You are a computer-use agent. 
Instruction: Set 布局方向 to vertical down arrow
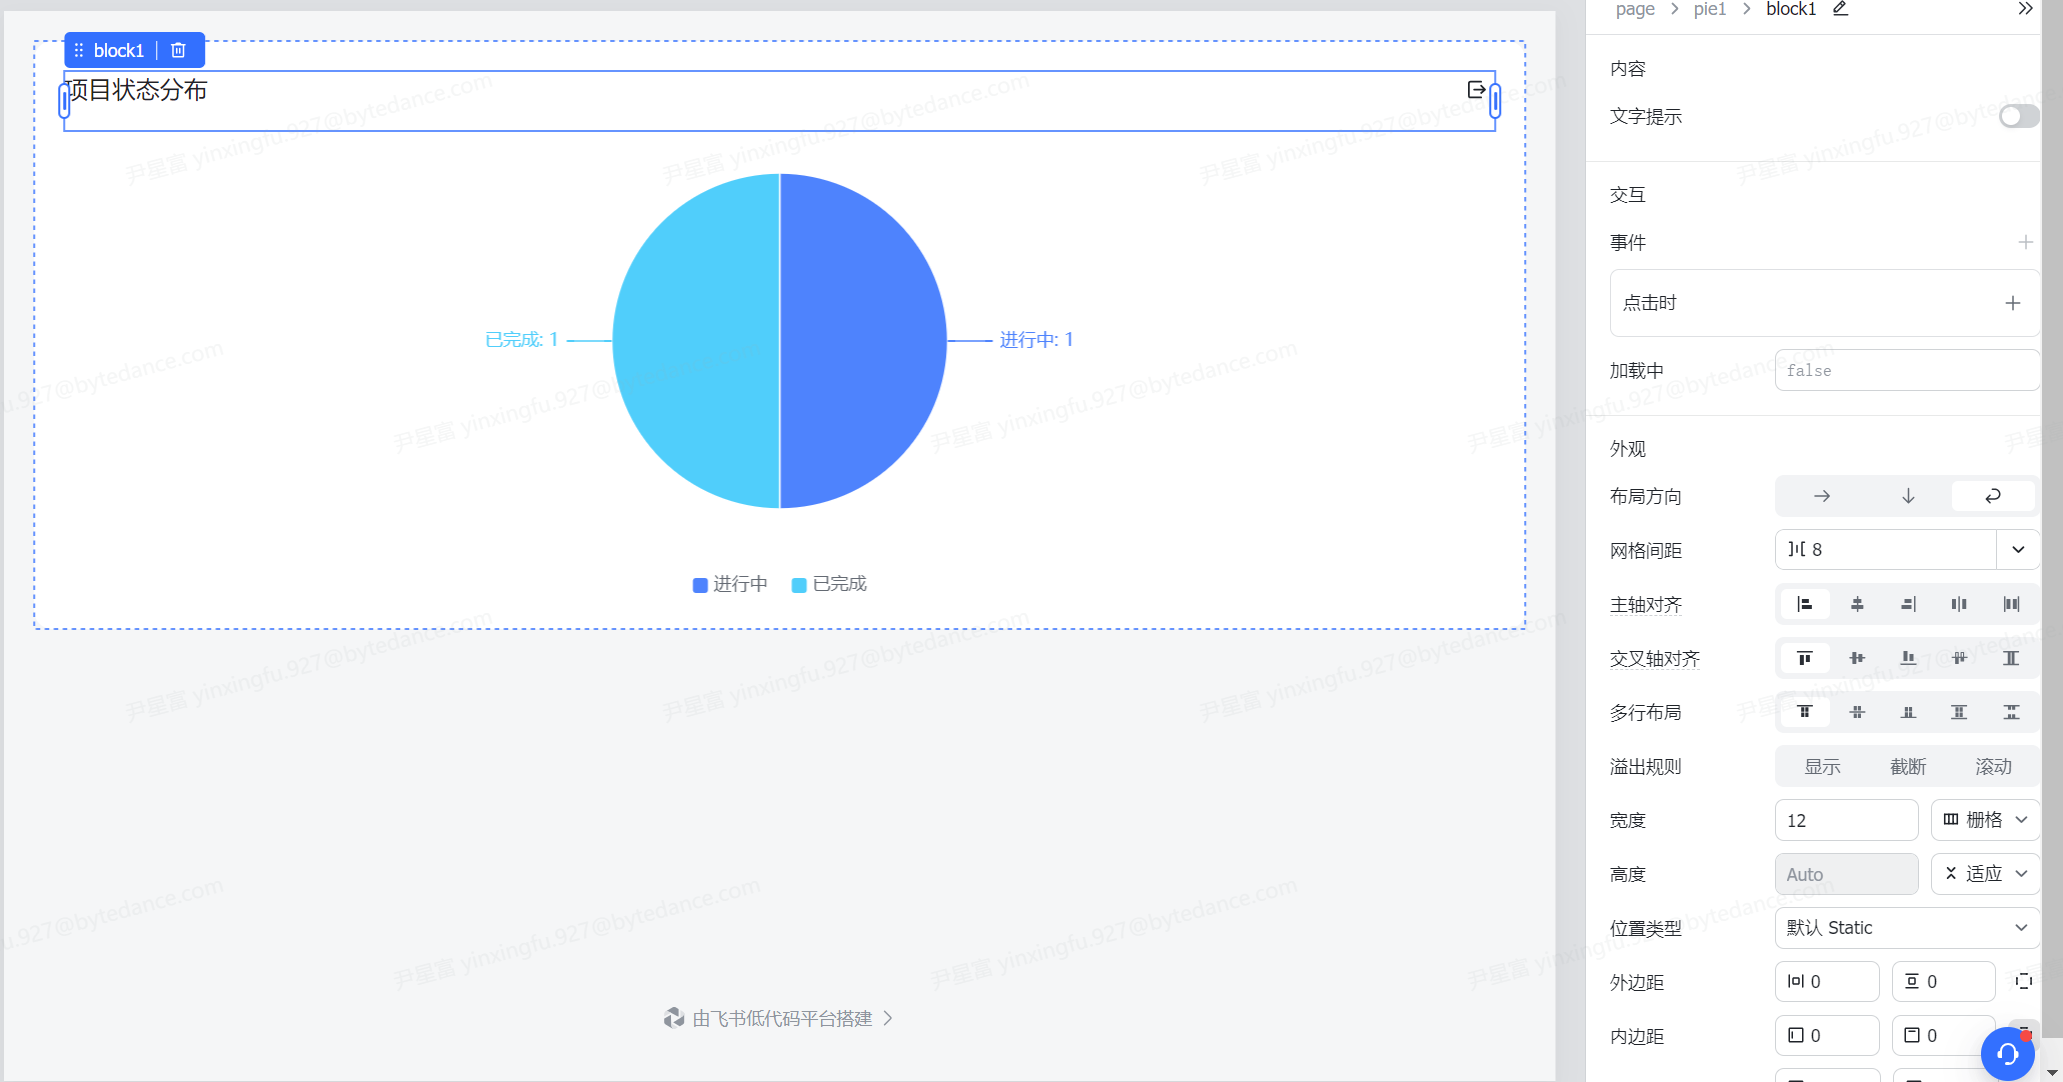tap(1908, 496)
